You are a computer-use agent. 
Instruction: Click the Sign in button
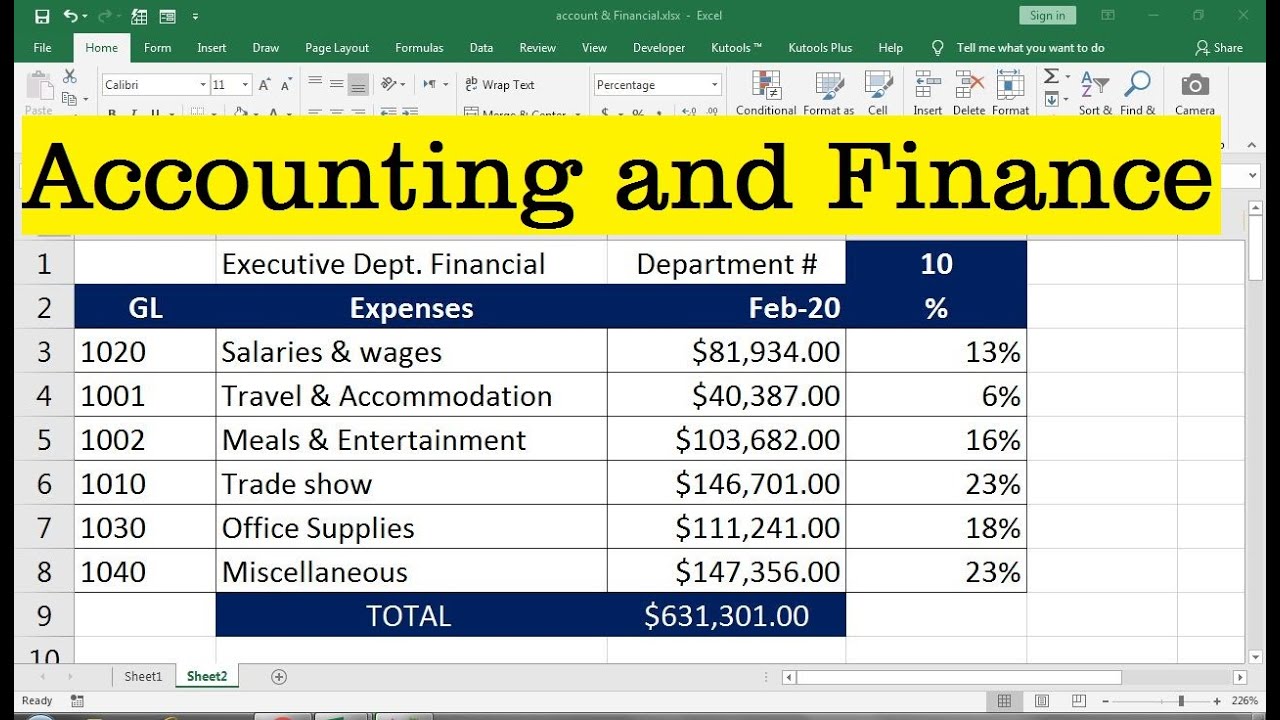tap(1047, 15)
